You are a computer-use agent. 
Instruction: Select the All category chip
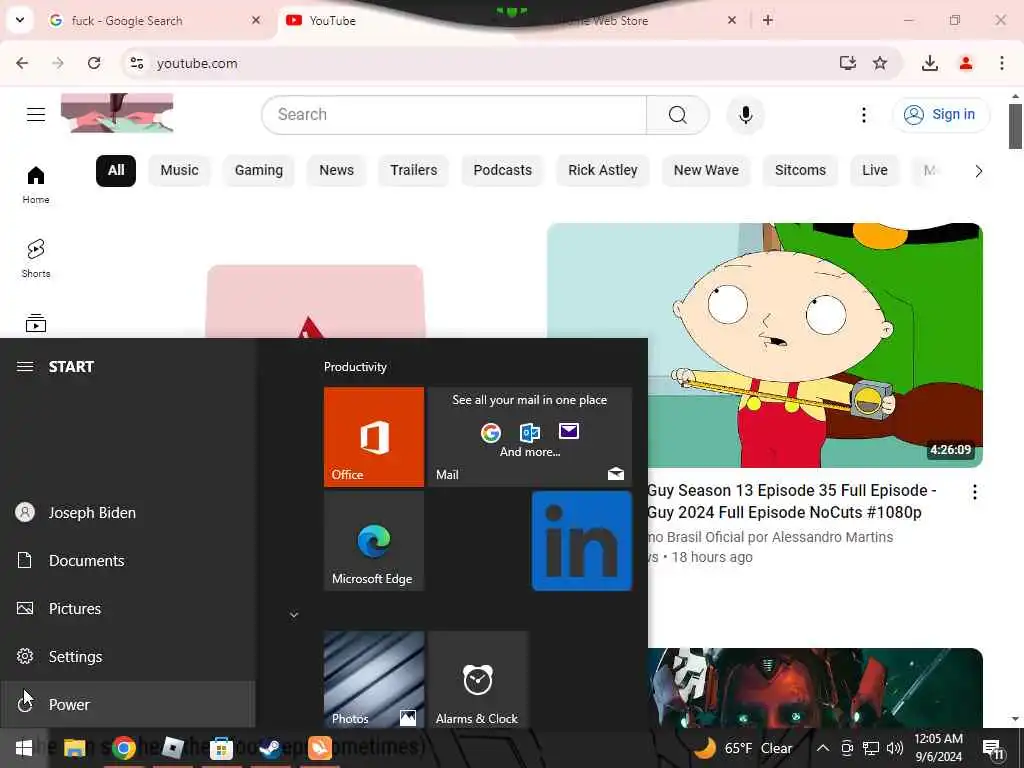pyautogui.click(x=116, y=170)
